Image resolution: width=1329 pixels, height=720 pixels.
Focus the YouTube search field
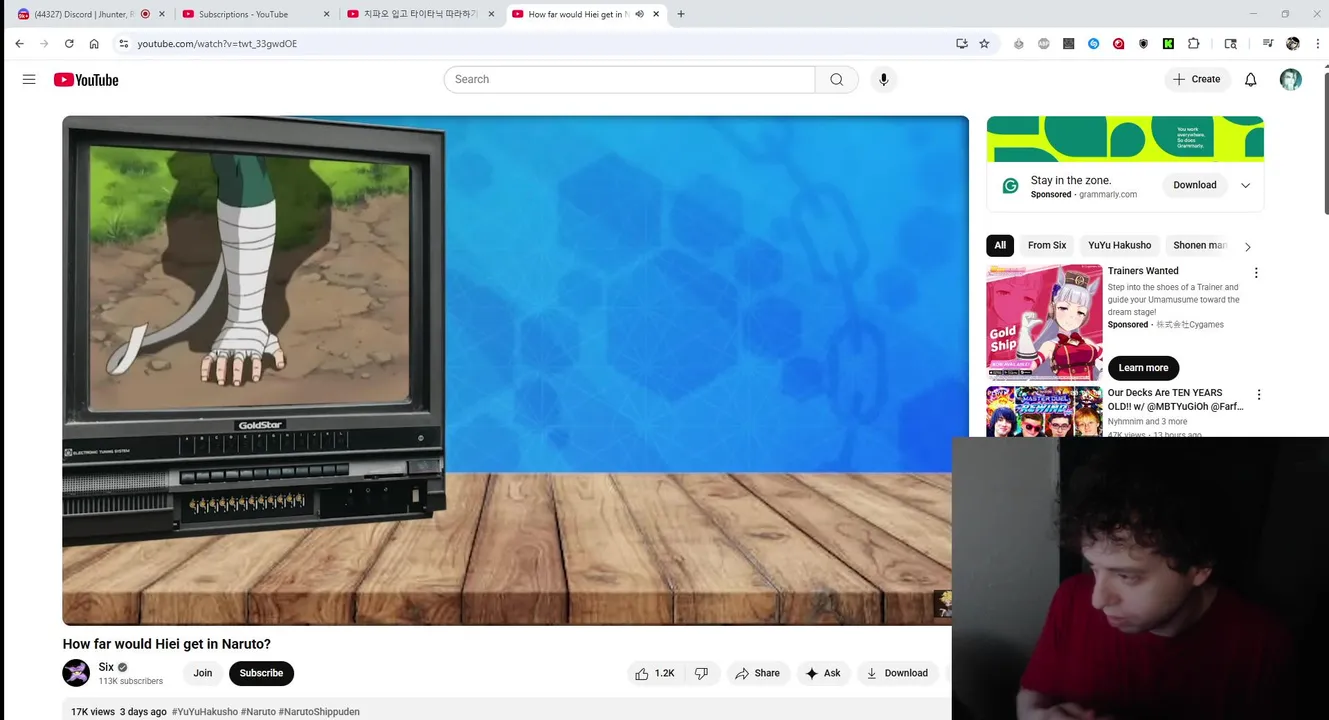coord(629,79)
